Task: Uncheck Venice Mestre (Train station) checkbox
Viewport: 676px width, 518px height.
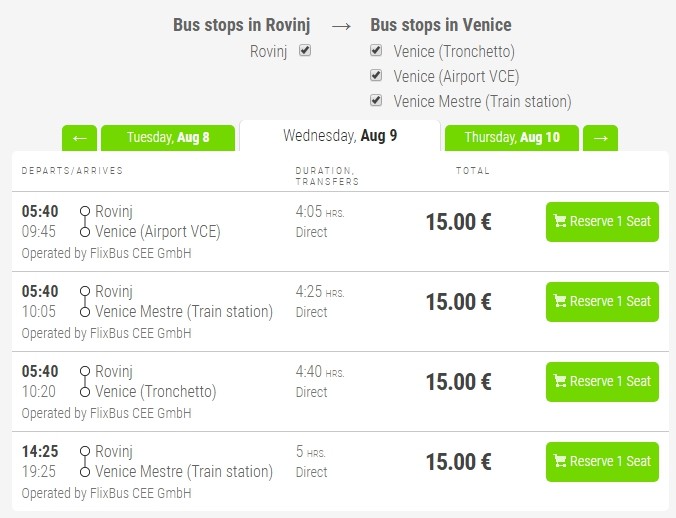Action: pyautogui.click(x=376, y=100)
